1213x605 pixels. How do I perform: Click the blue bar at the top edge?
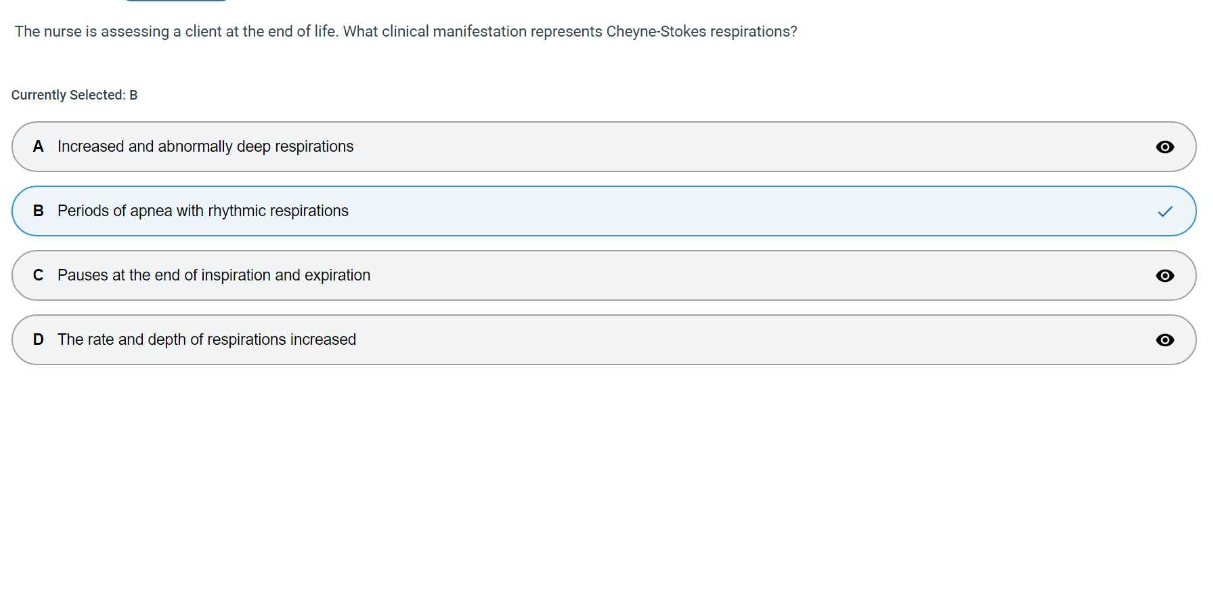[176, 1]
